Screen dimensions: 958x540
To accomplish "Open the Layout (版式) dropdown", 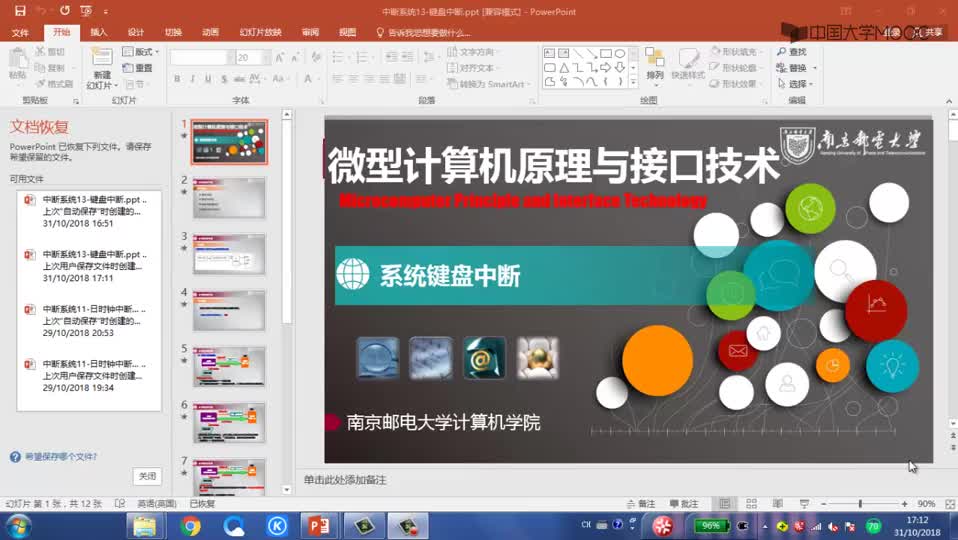I will tap(141, 52).
